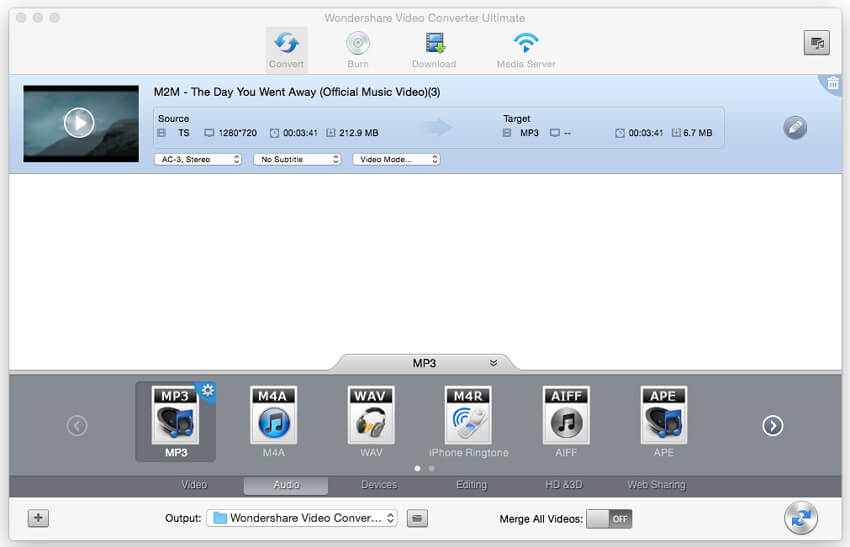Select the WAV format icon
Screen dimensions: 850x547
coord(371,422)
